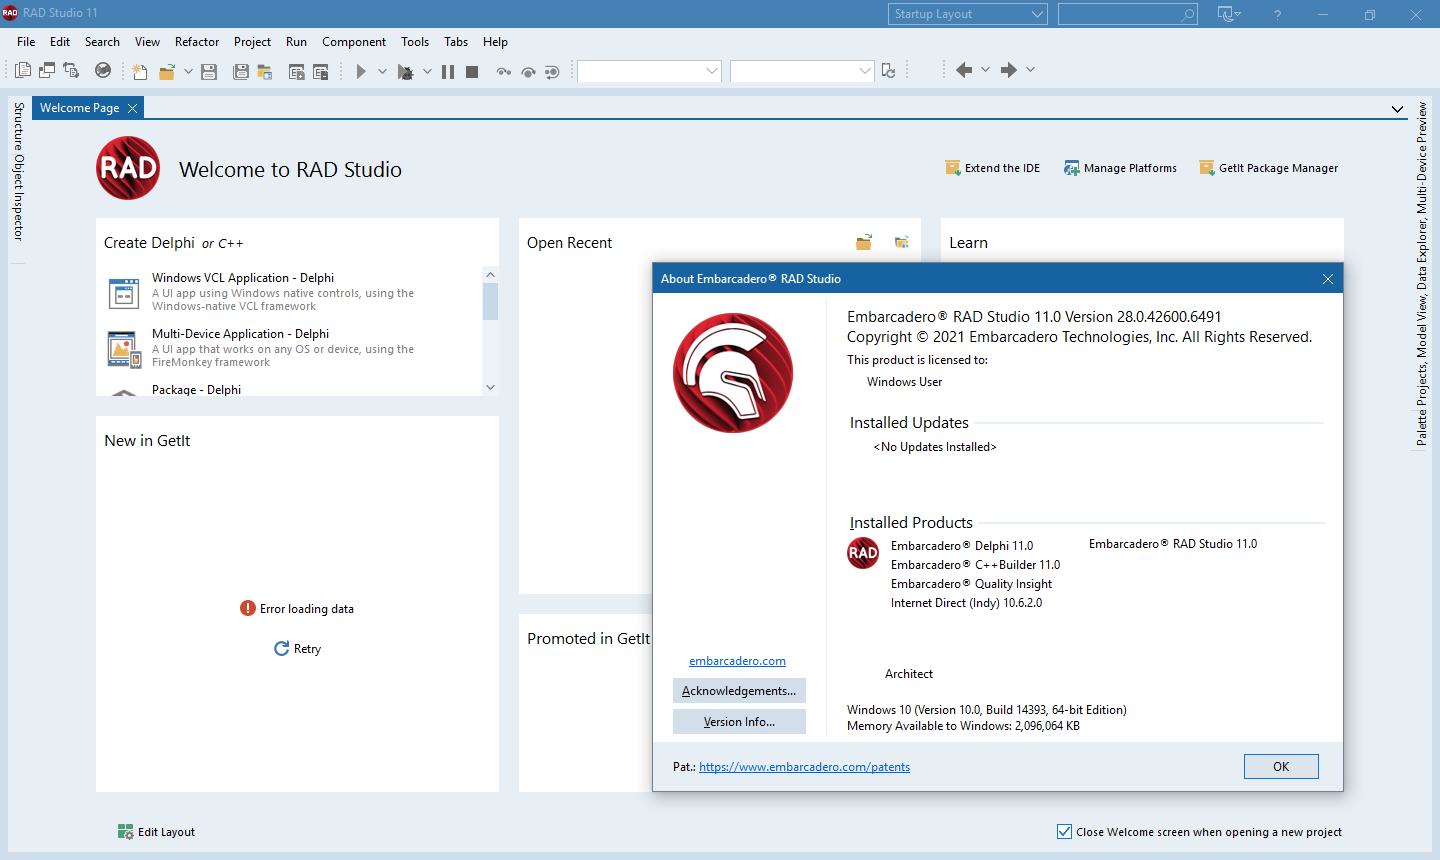Open the first empty toolbar combo box
The image size is (1440, 860).
[x=649, y=71]
